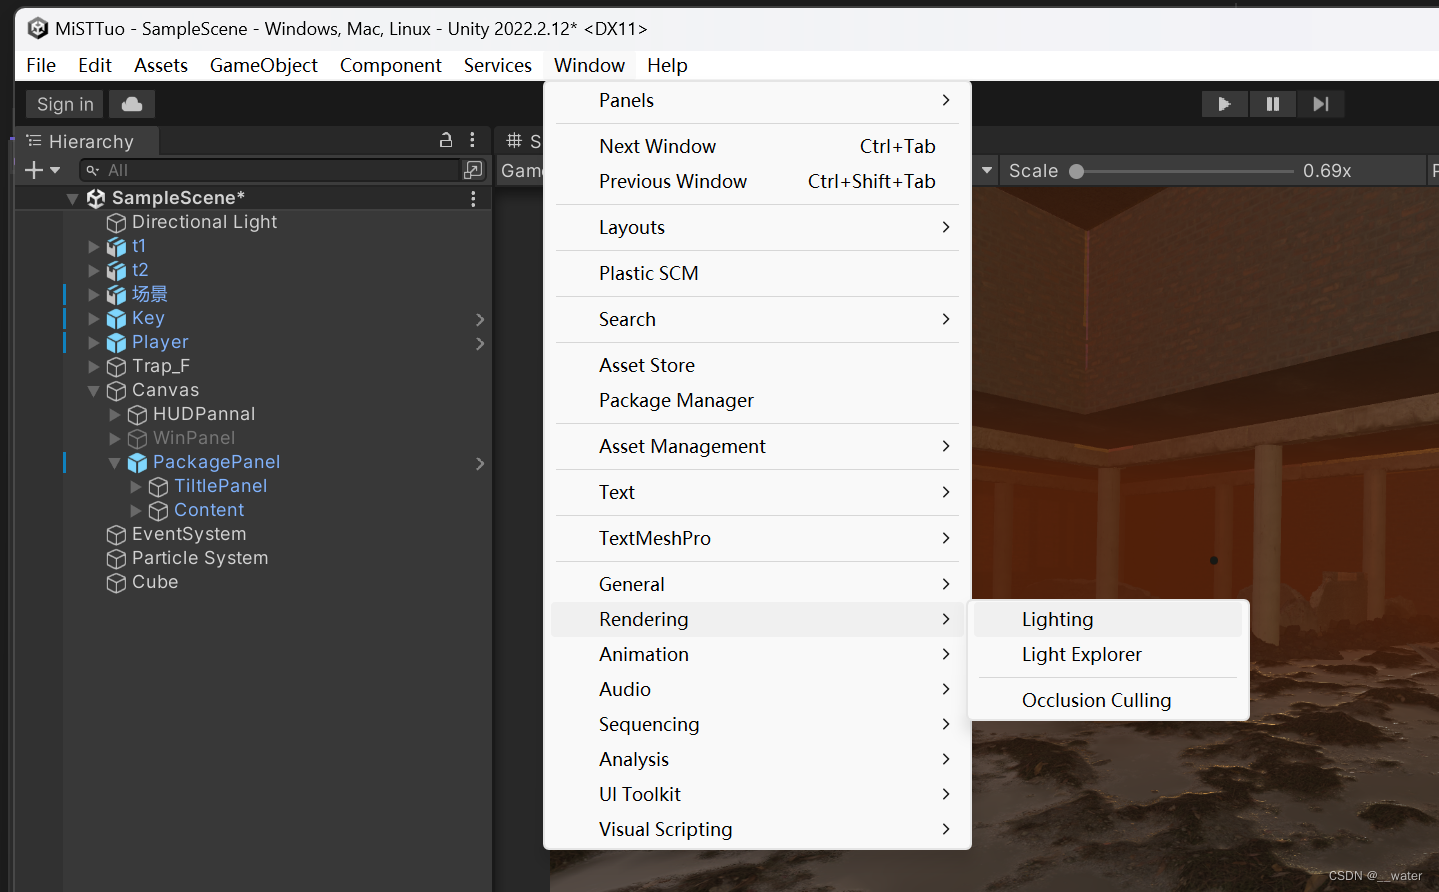Click the Cube object icon
The height and width of the screenshot is (892, 1439).
(116, 582)
